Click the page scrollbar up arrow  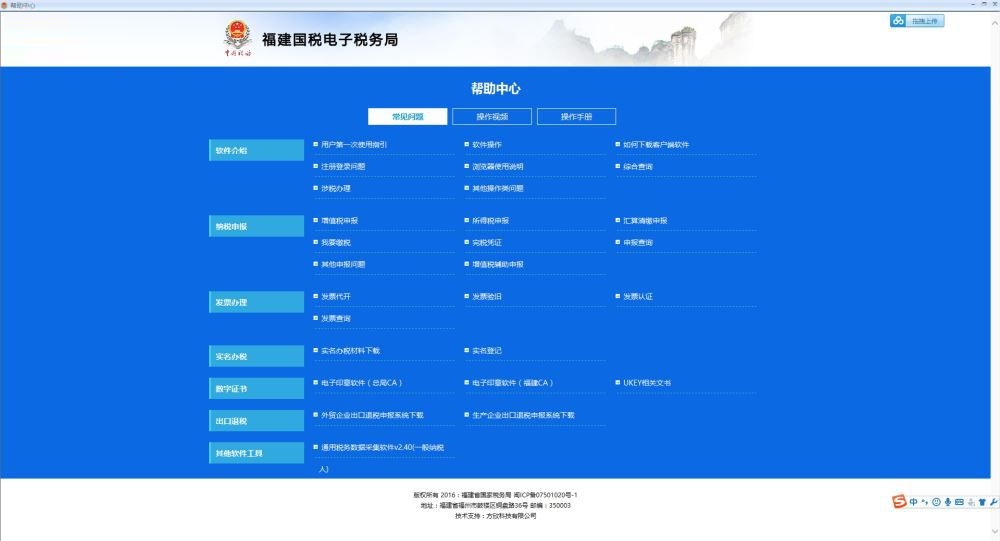click(x=995, y=23)
